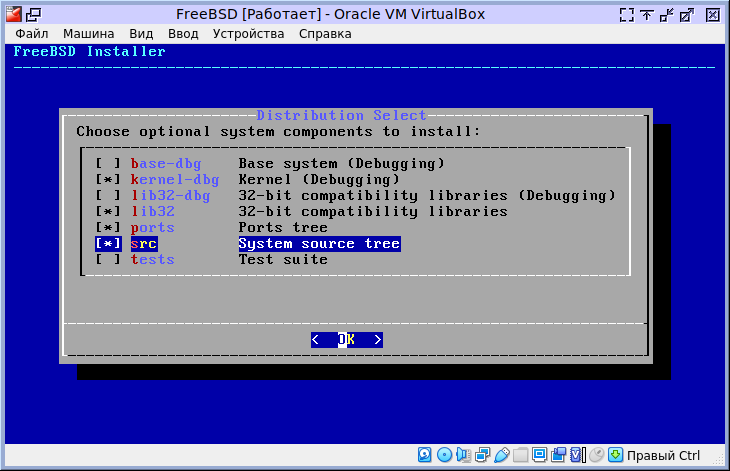Open the Файл menu
This screenshot has width=730, height=471.
[x=32, y=34]
